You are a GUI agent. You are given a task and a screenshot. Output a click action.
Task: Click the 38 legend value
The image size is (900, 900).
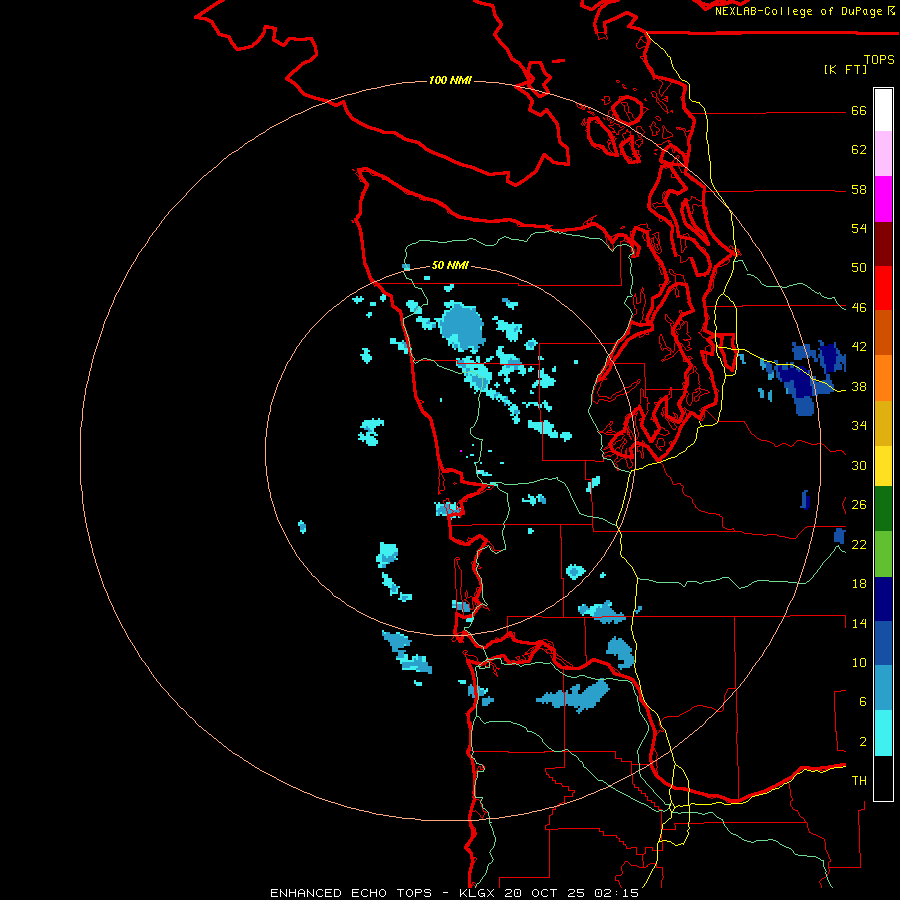859,387
